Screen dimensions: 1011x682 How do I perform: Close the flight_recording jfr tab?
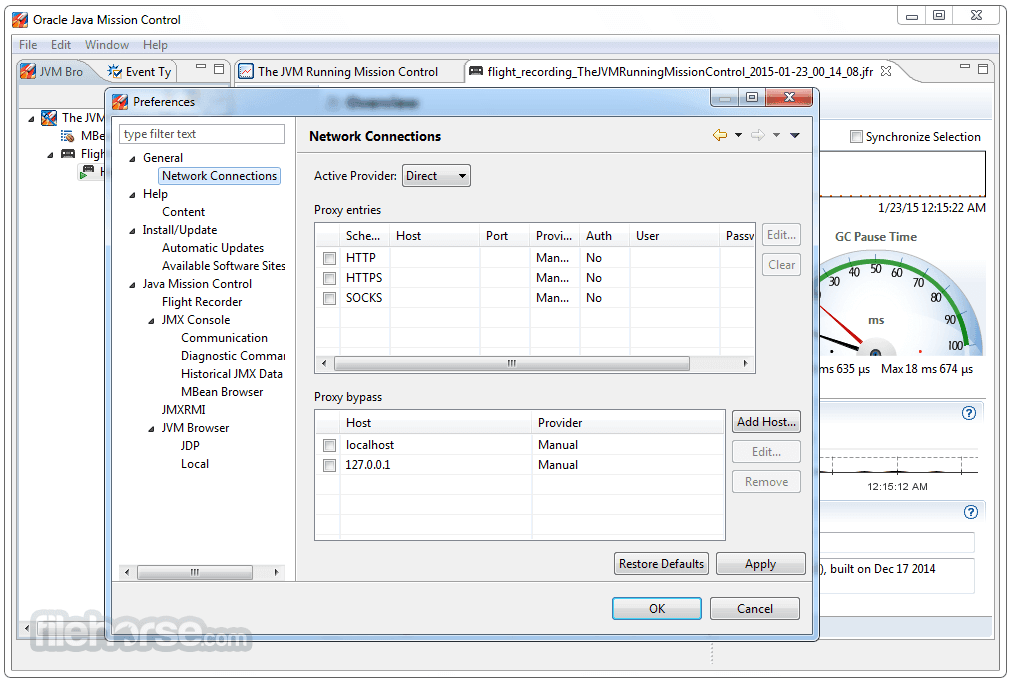tap(886, 71)
